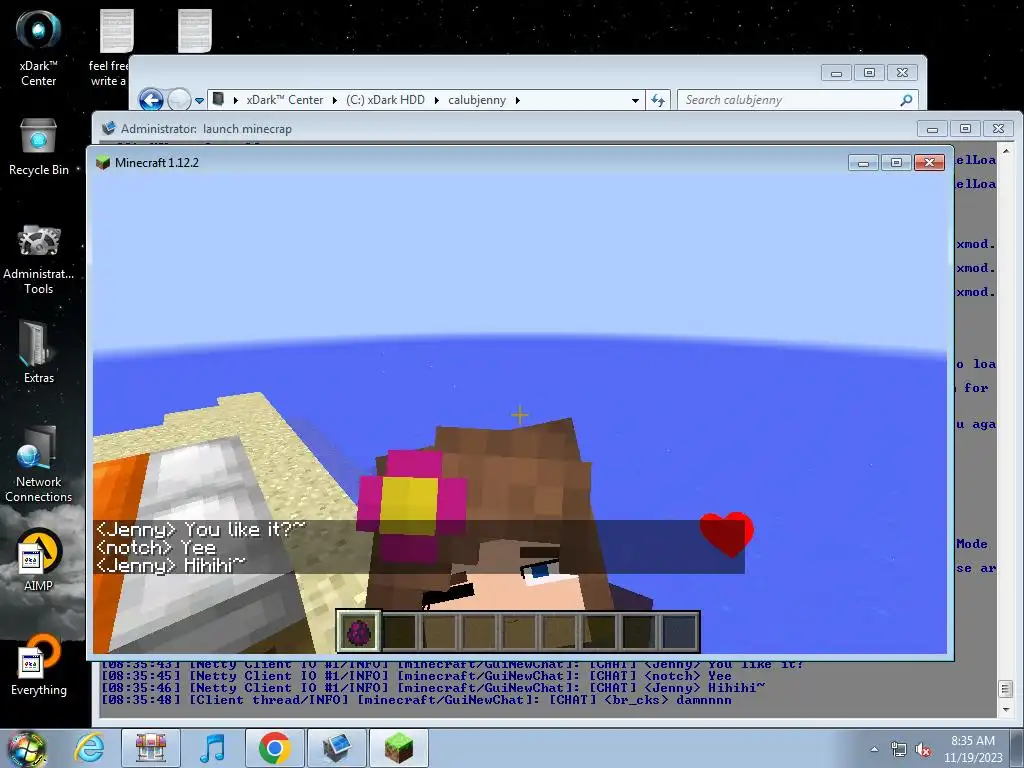Click (C:) xDark HDD breadcrumb

pyautogui.click(x=385, y=100)
